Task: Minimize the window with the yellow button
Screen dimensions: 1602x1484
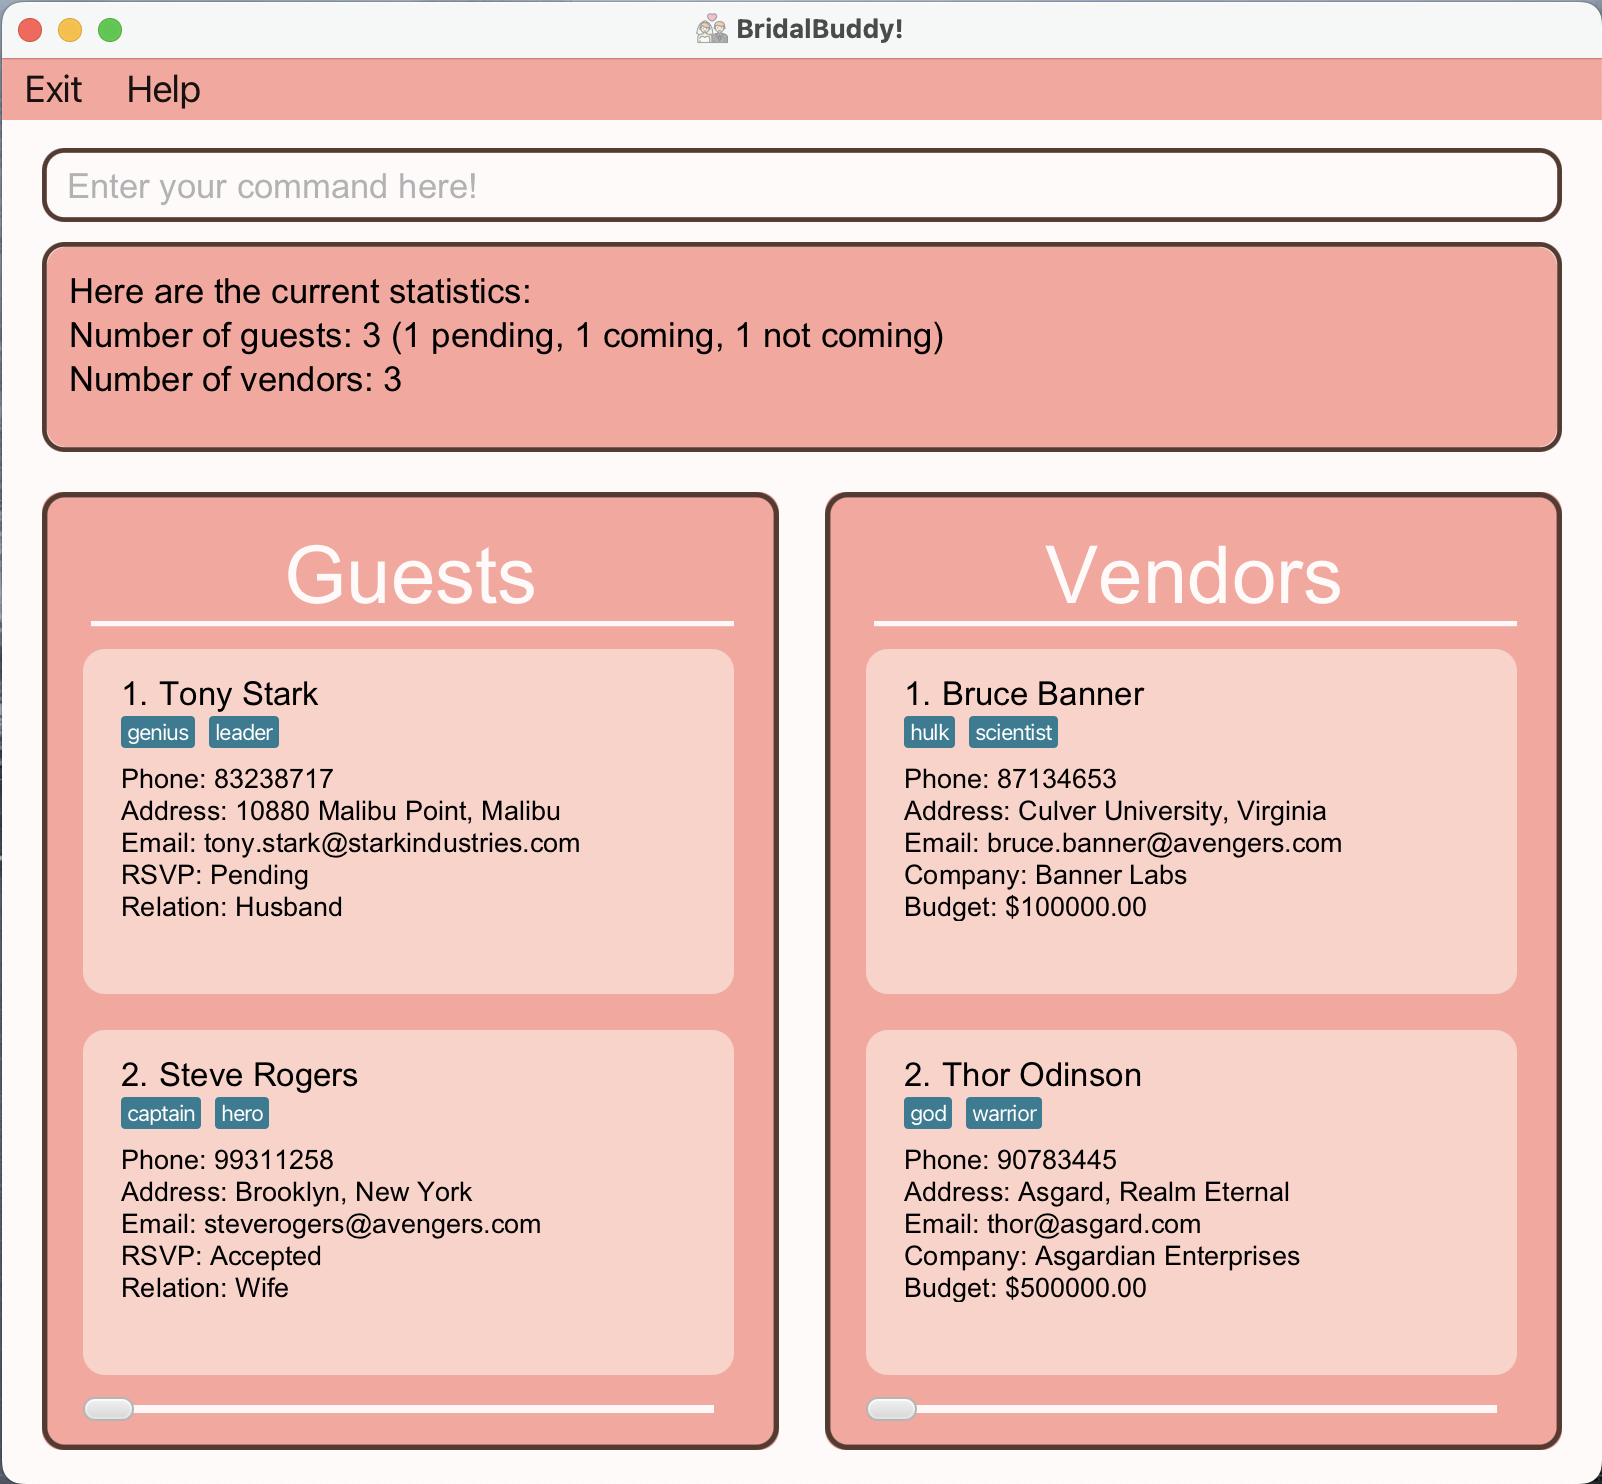Action: coord(70,30)
